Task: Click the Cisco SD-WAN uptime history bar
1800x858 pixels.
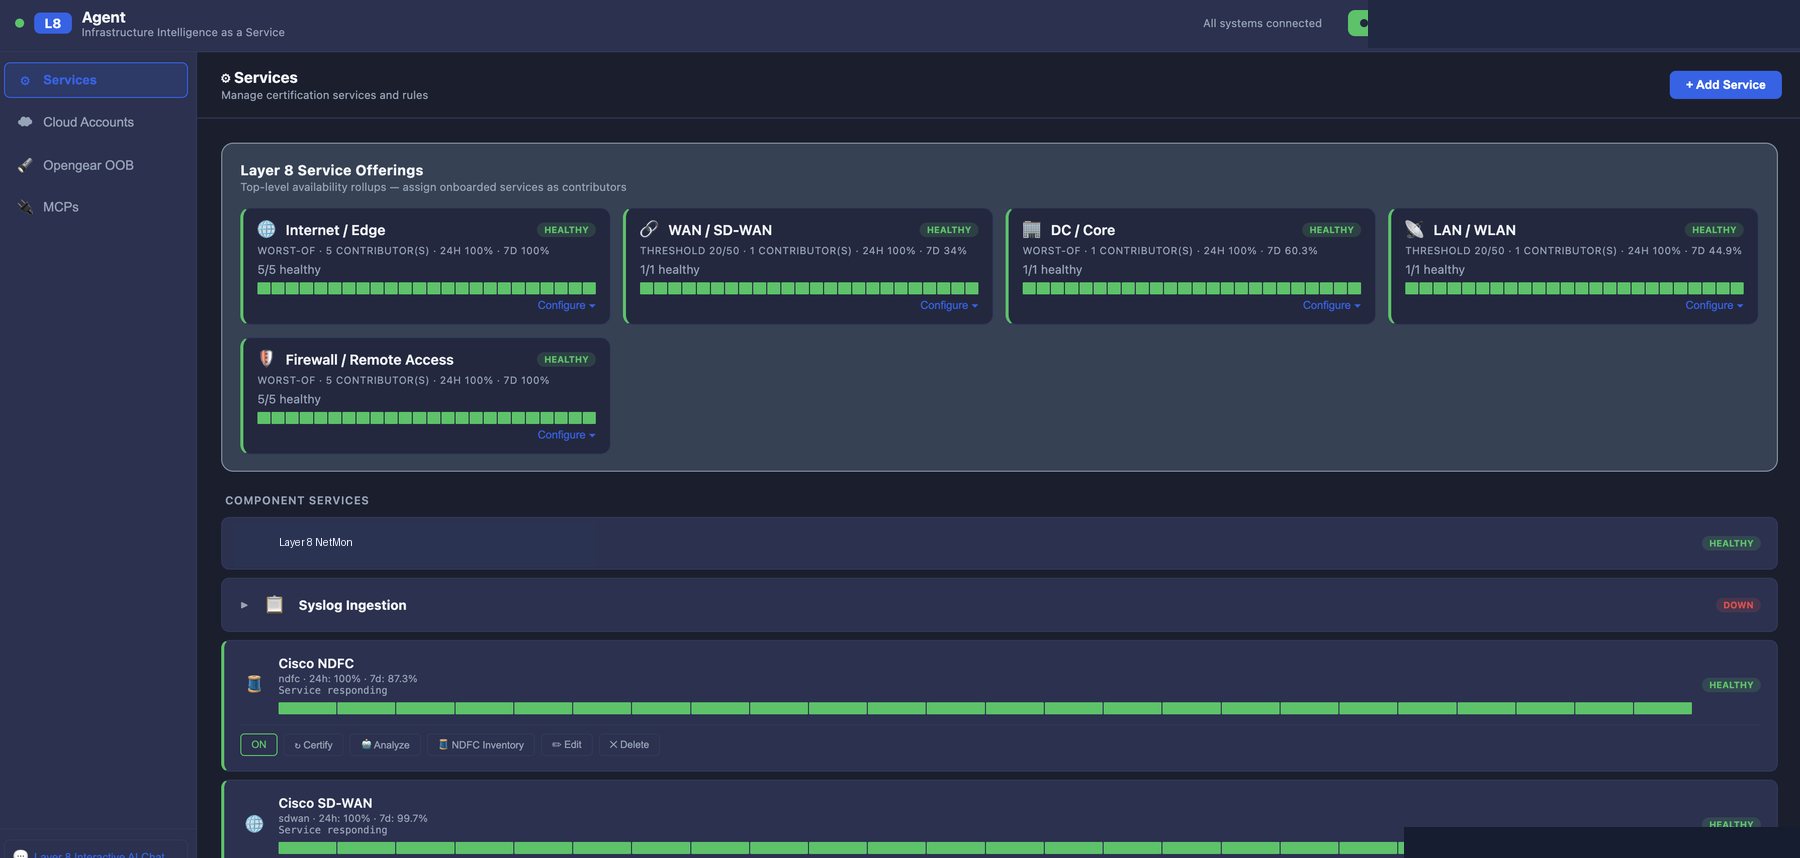Action: (x=841, y=848)
